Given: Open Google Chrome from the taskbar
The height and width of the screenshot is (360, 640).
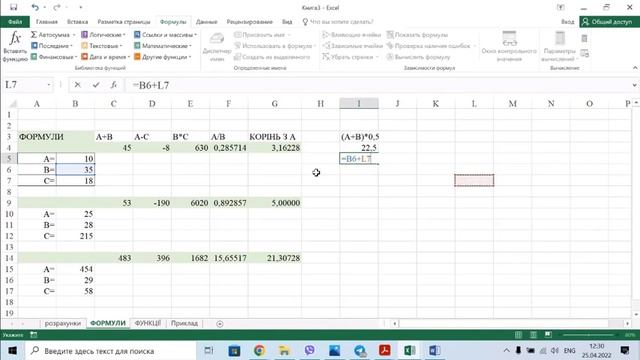Looking at the screenshot, I should pos(260,350).
